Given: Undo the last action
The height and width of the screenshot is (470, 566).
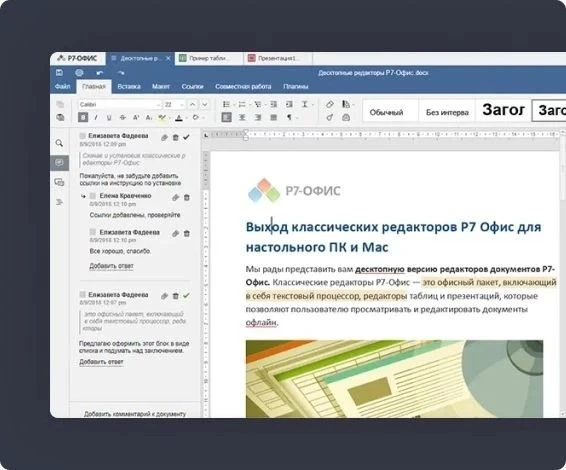Looking at the screenshot, I should pyautogui.click(x=100, y=73).
